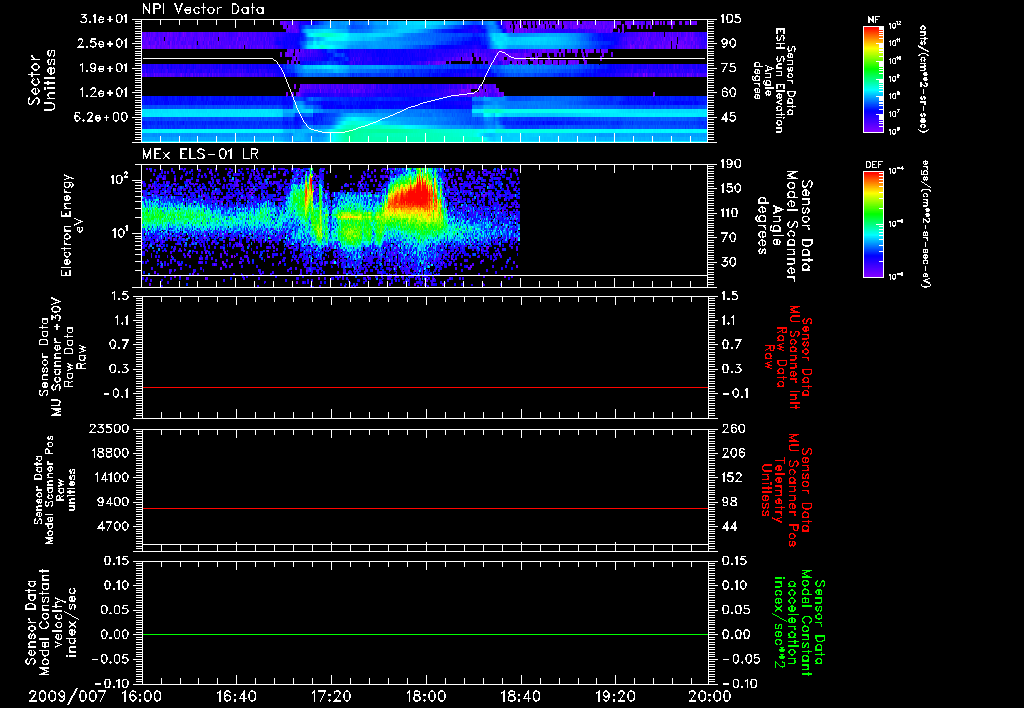Click the green line in velocity panel

(424, 634)
